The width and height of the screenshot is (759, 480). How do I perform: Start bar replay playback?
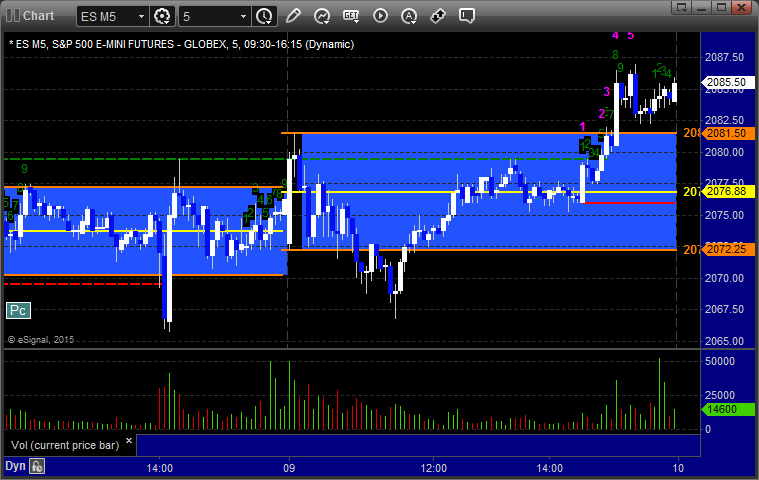[380, 16]
